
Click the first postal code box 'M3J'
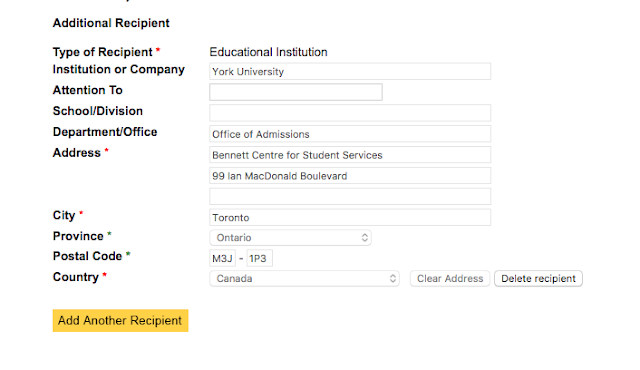click(222, 259)
